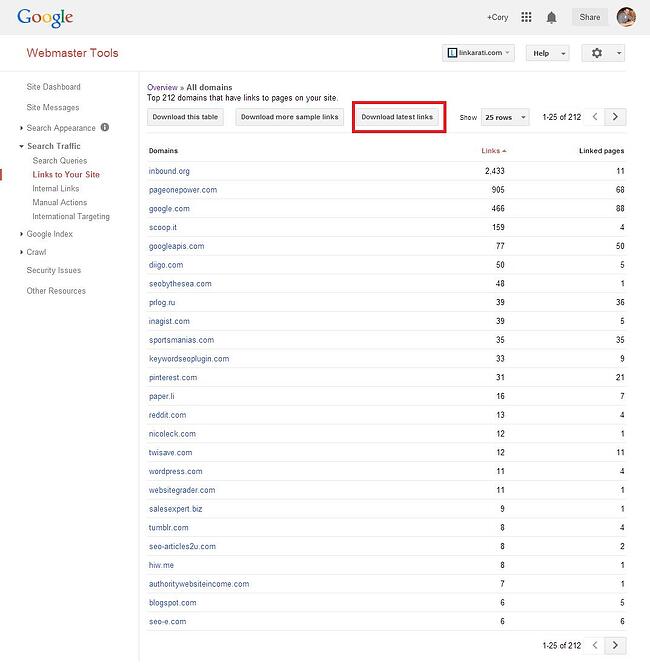This screenshot has width=650, height=672.
Task: Open International Targeting in the sidebar
Action: (71, 216)
